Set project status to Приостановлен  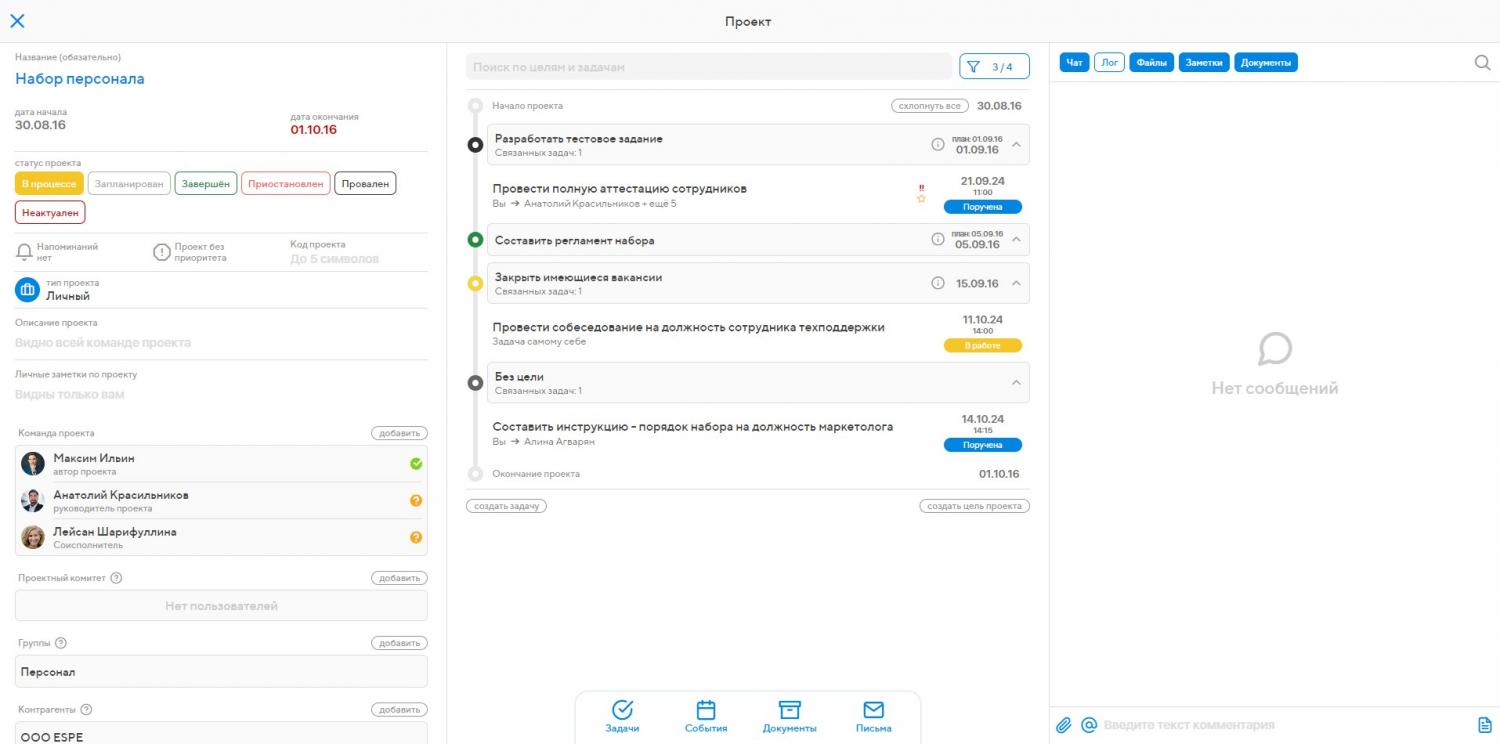pos(285,184)
